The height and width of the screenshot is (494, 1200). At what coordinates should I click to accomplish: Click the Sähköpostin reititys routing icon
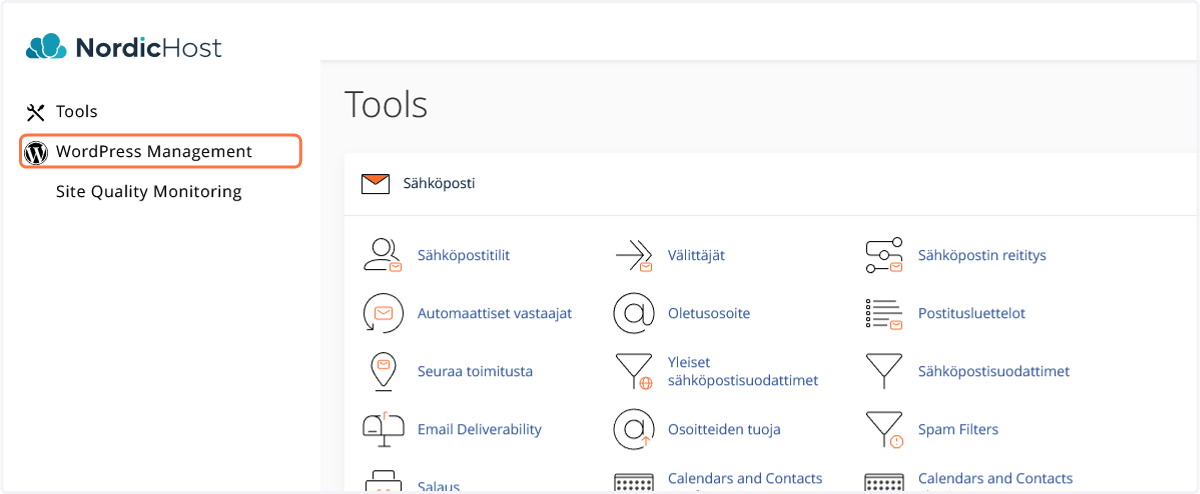coord(883,255)
